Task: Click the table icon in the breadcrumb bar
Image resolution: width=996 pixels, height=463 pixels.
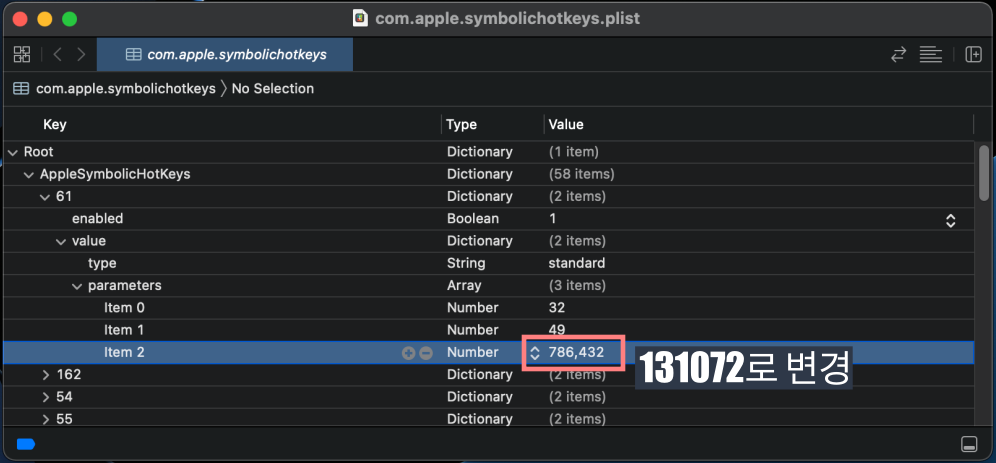Action: 21,88
